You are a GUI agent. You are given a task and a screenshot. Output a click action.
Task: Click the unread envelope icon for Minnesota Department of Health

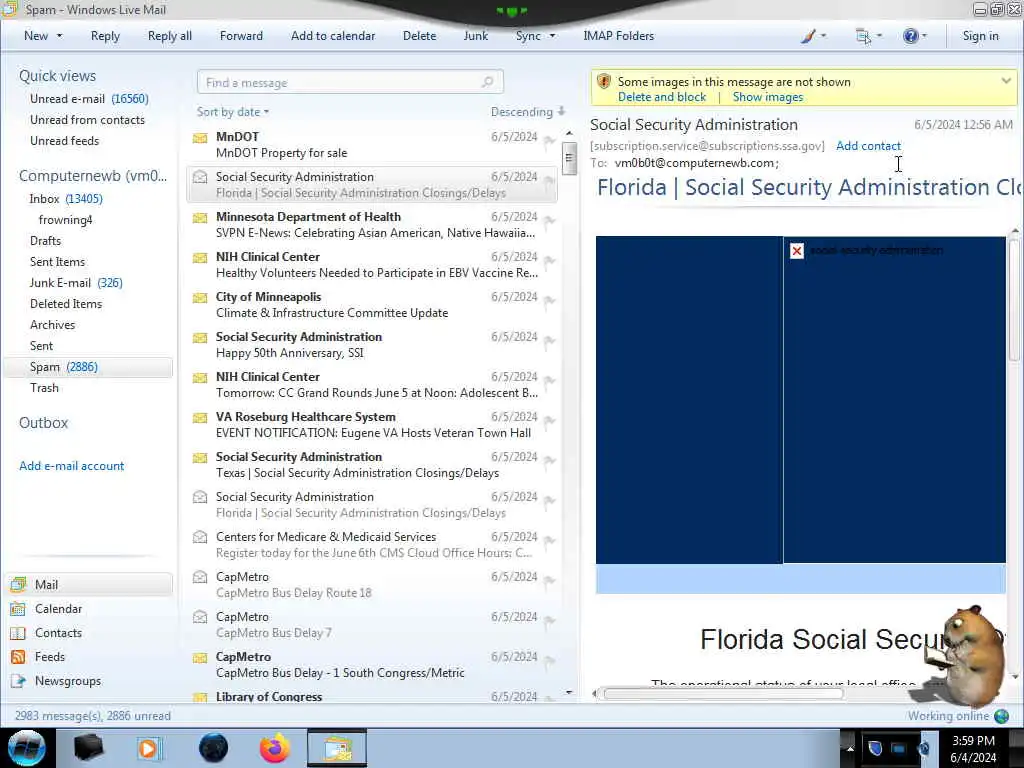[x=200, y=217]
